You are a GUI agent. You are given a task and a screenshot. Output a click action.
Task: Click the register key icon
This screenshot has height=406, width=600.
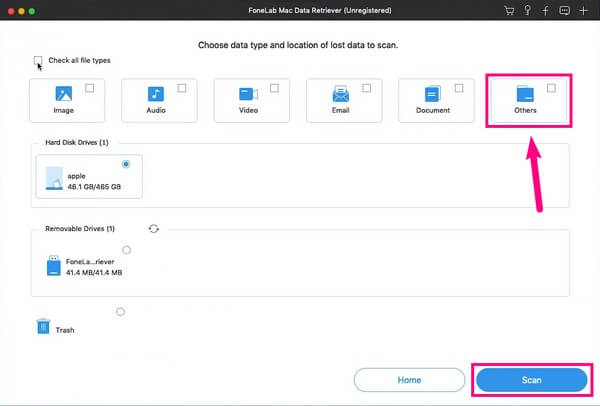tap(528, 10)
